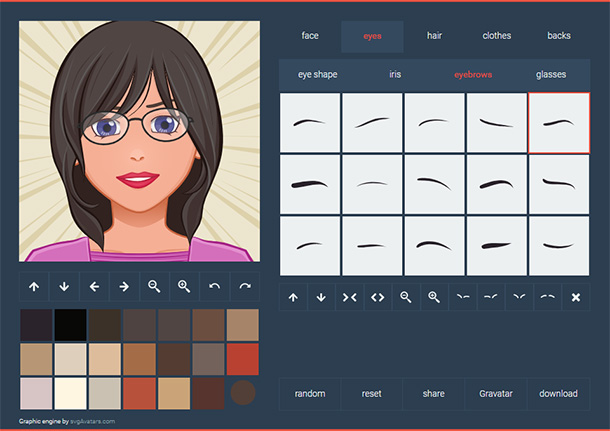Pick the round brown custom color circle
Viewport: 610px width, 431px height.
point(243,393)
